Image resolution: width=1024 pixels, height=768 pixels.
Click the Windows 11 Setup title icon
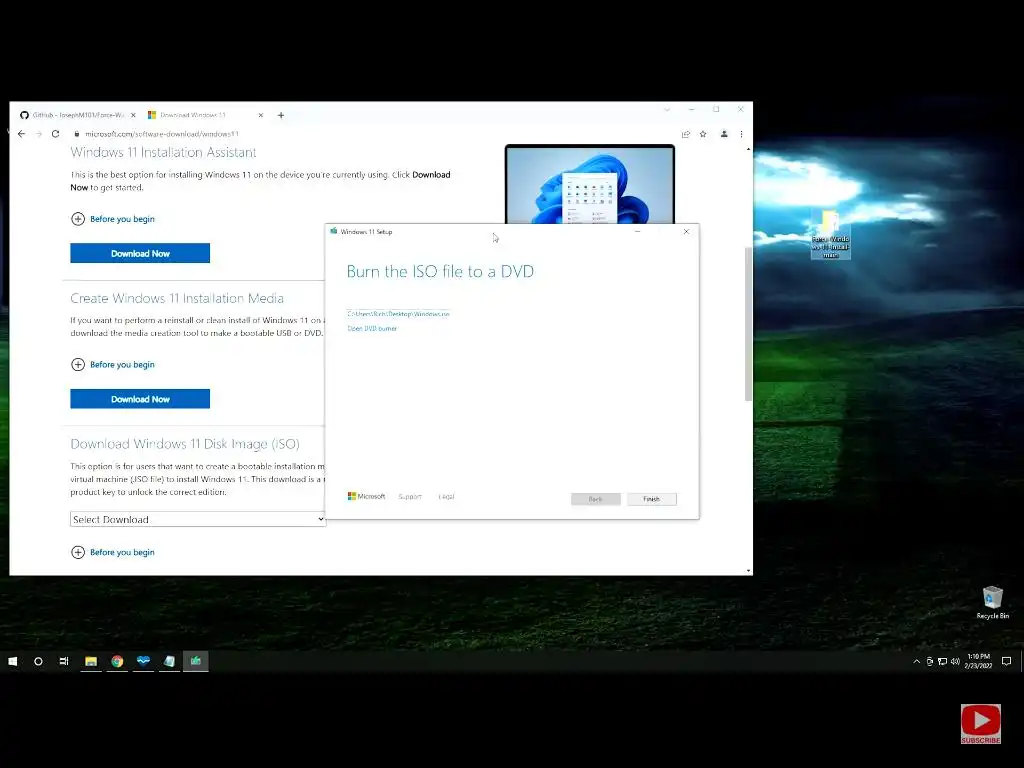coord(334,231)
